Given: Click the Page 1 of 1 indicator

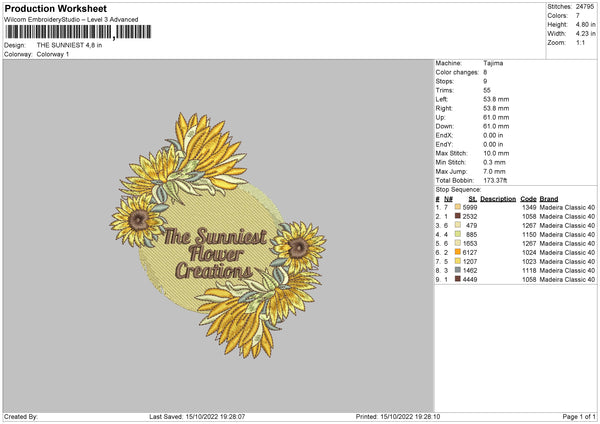Looking at the screenshot, I should pos(579,417).
